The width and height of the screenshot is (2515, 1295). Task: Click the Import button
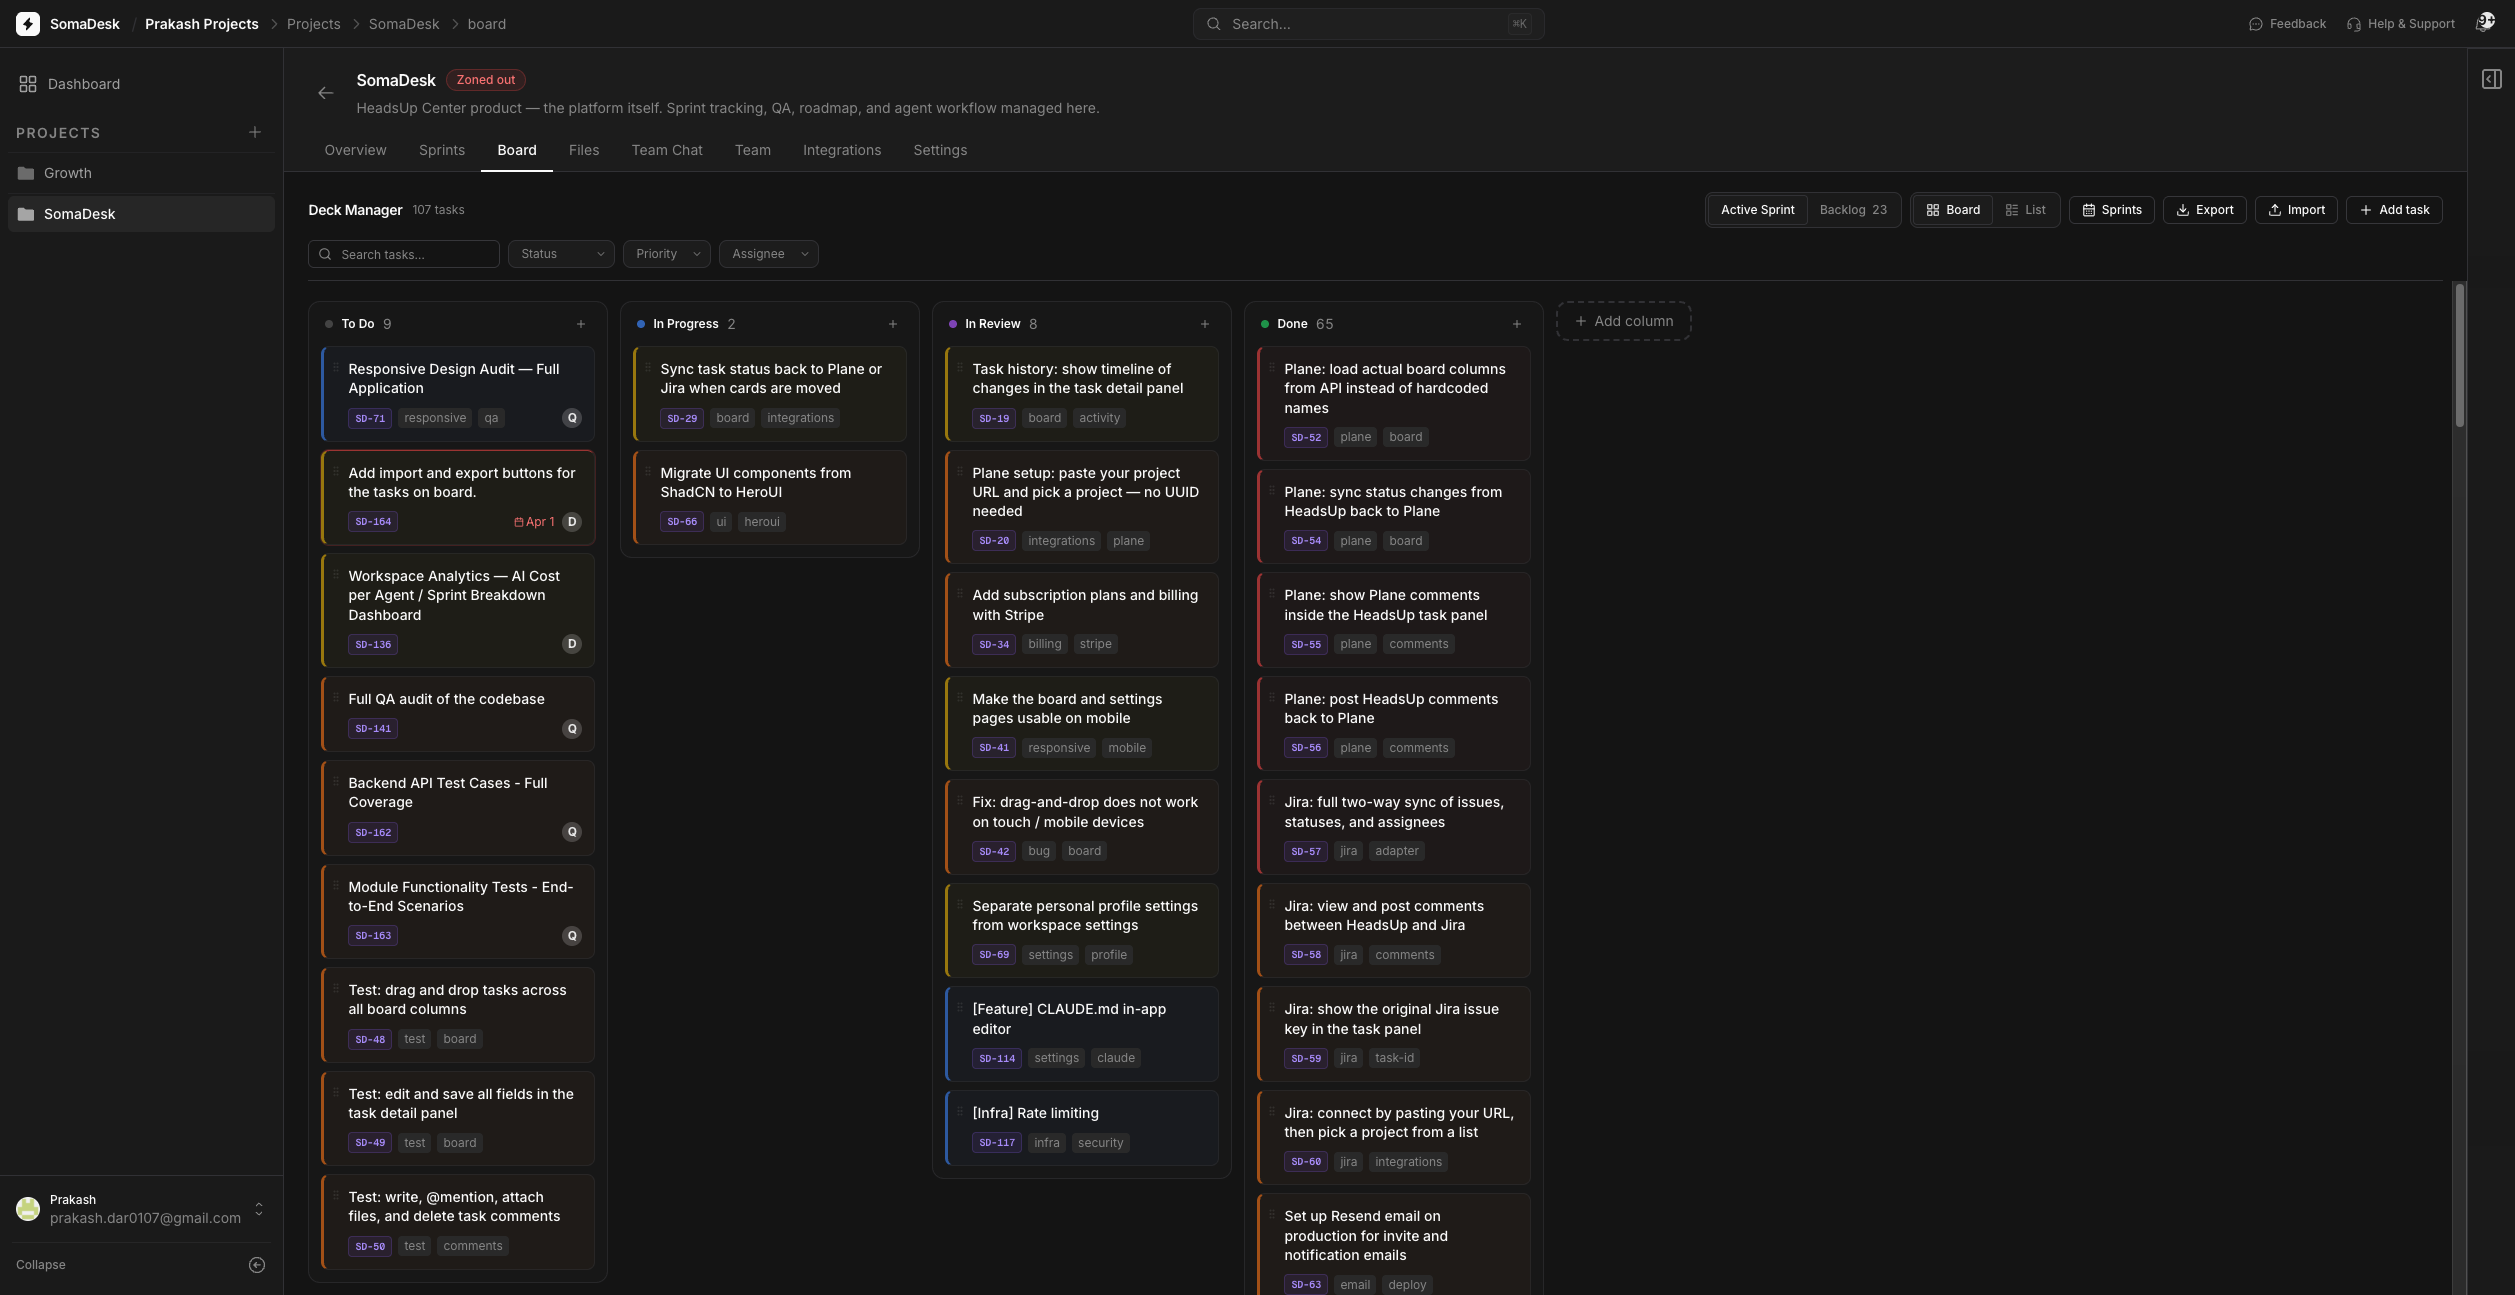click(2296, 210)
